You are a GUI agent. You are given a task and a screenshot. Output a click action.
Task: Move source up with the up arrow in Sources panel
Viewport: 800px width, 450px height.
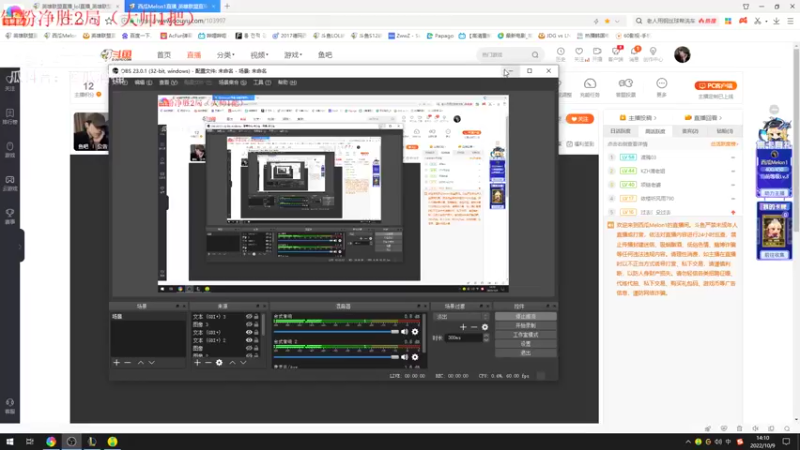tap(232, 362)
